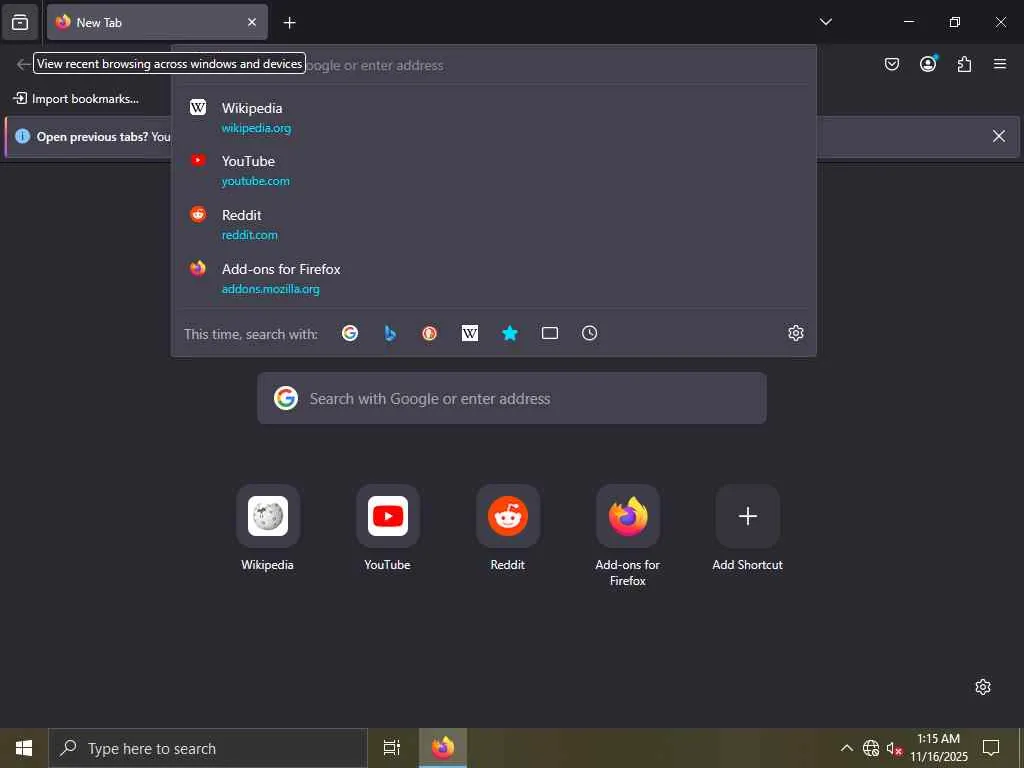The image size is (1024, 768).
Task: Open the new tab personalize gear icon
Action: click(x=983, y=687)
